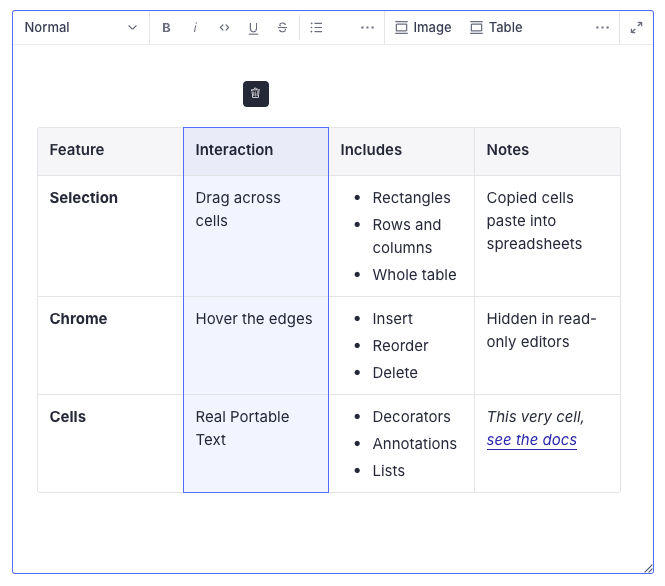The image size is (665, 586).
Task: Click the 'Insert' list item
Action: pyautogui.click(x=392, y=319)
